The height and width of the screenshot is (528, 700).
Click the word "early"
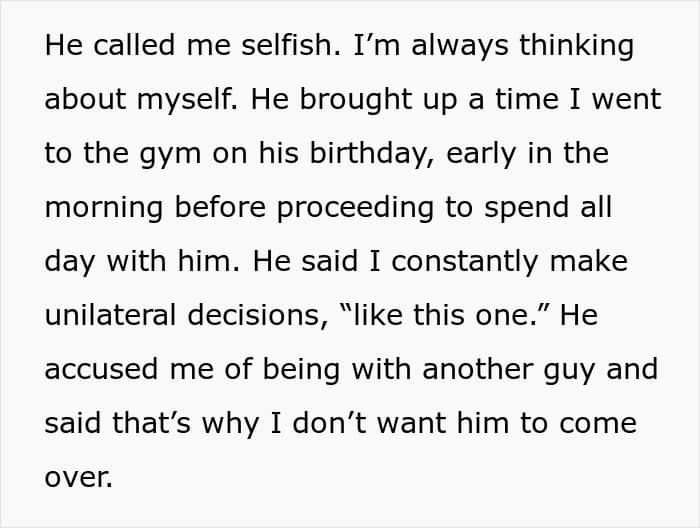coord(486,155)
